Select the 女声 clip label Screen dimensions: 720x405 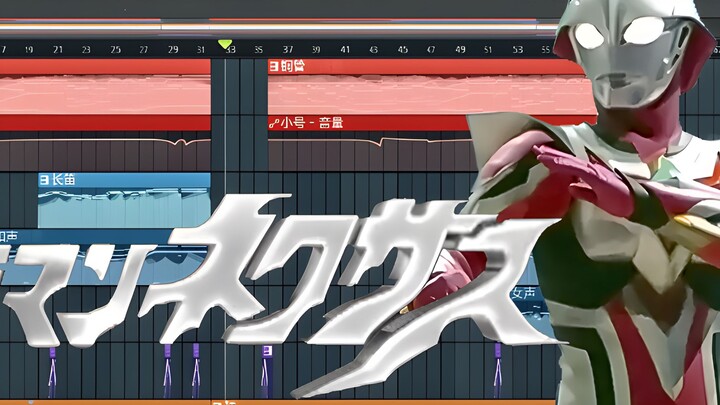click(523, 294)
